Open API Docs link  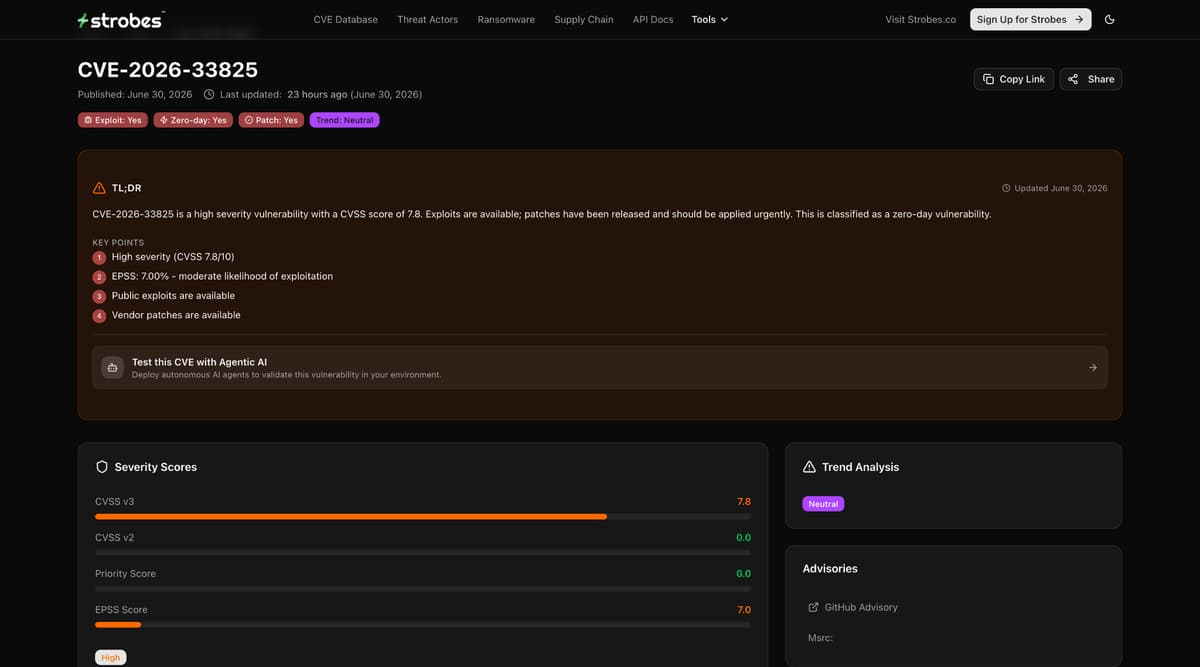tap(653, 20)
